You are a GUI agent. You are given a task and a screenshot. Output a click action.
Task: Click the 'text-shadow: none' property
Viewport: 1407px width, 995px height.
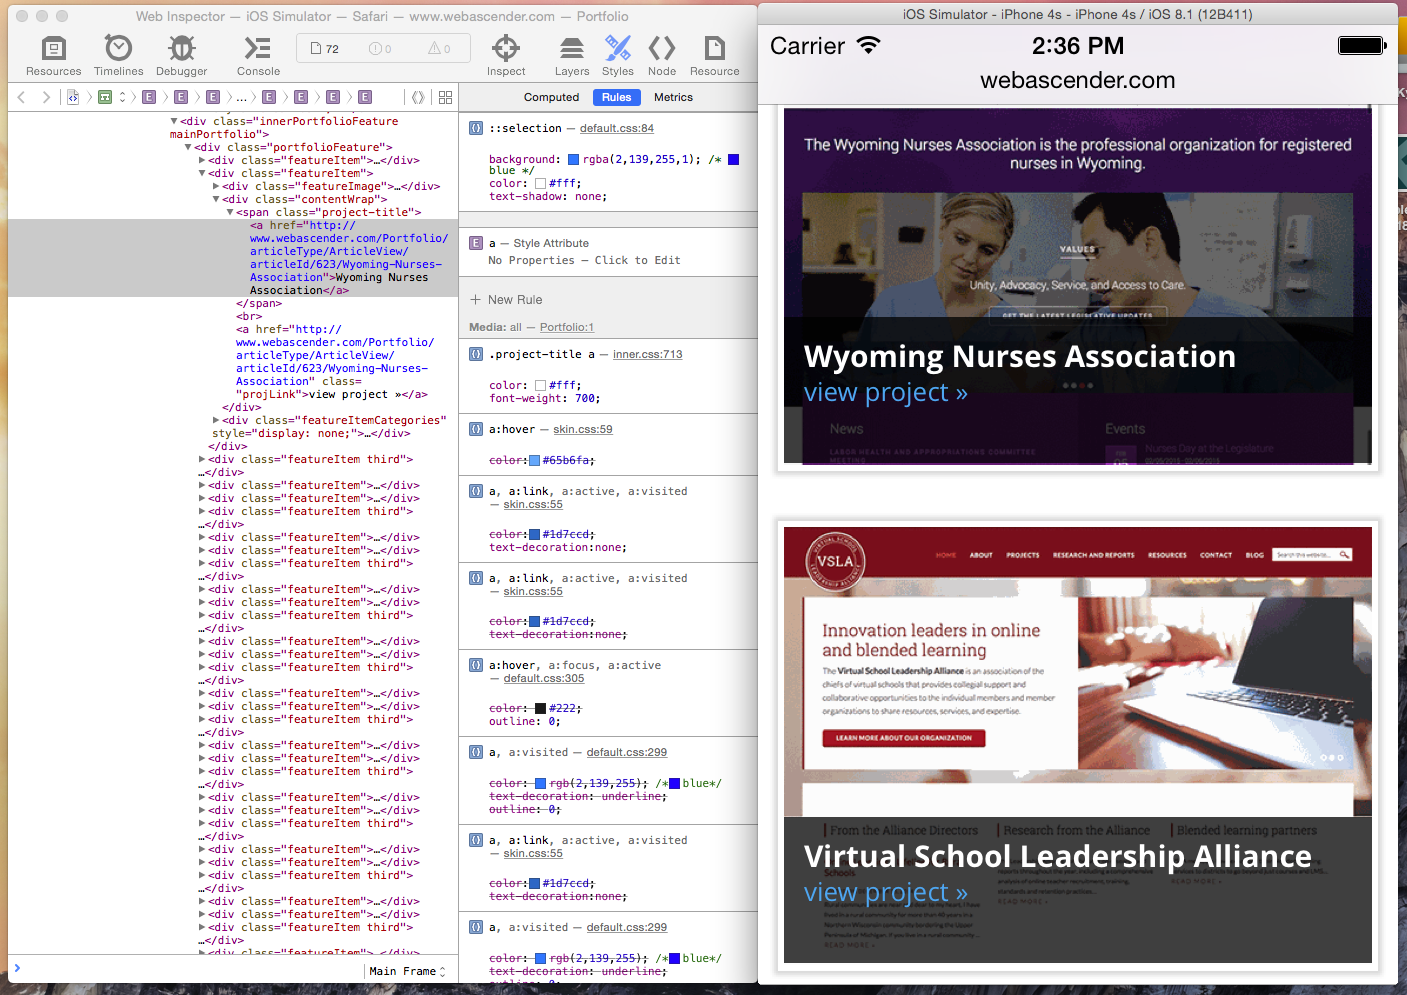click(548, 196)
